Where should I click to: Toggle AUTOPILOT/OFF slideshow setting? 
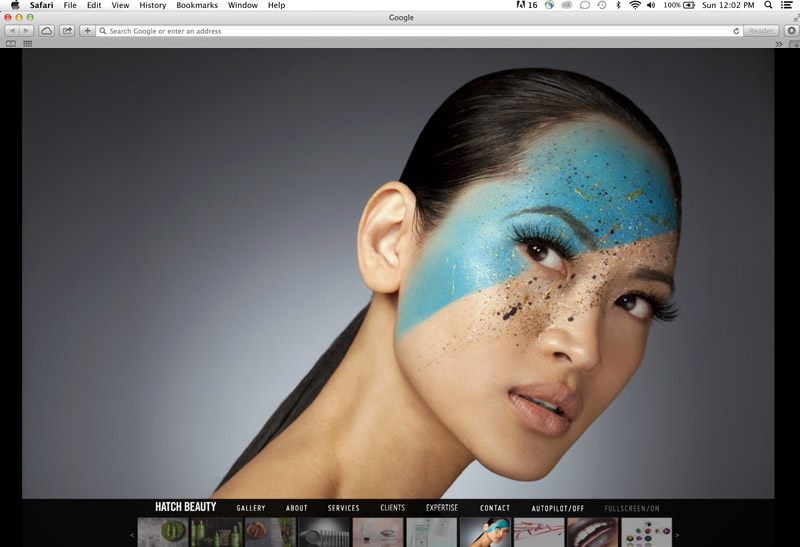pyautogui.click(x=558, y=508)
